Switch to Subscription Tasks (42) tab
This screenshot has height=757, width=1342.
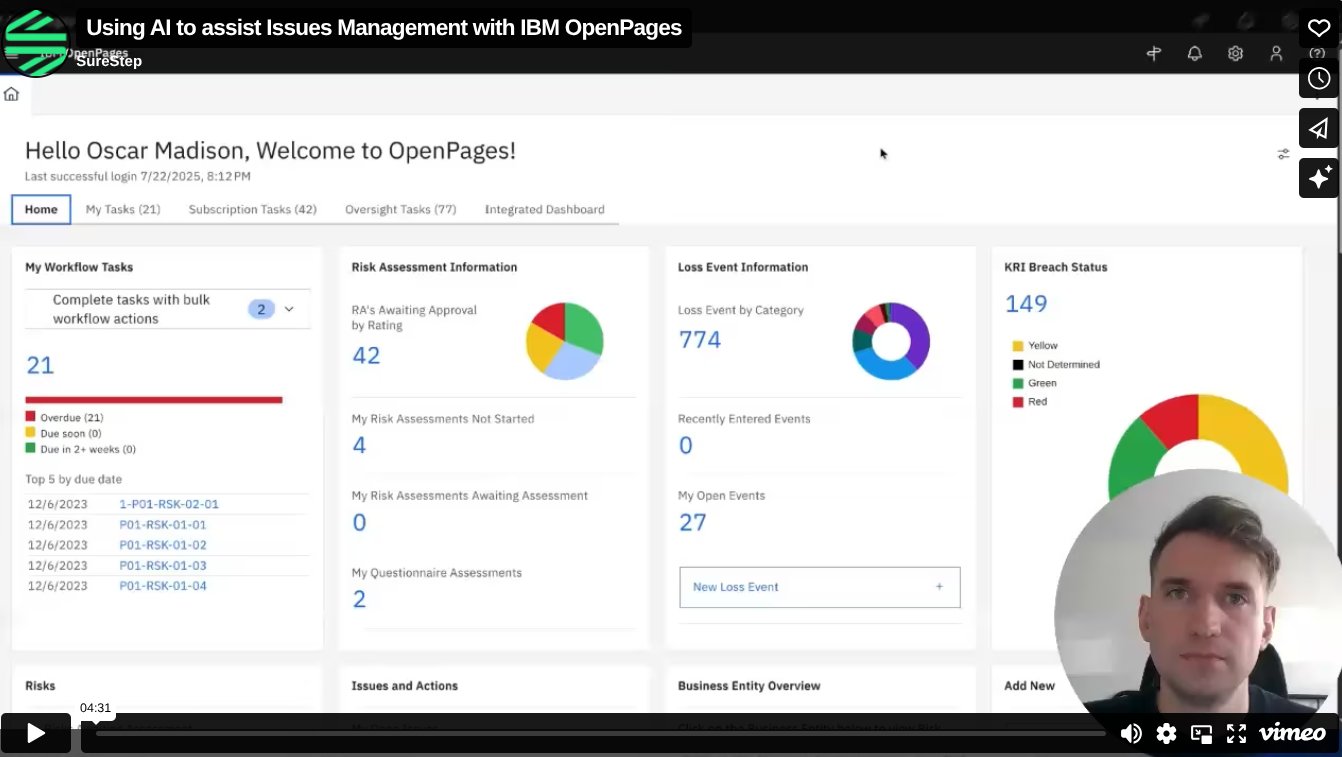pos(252,209)
